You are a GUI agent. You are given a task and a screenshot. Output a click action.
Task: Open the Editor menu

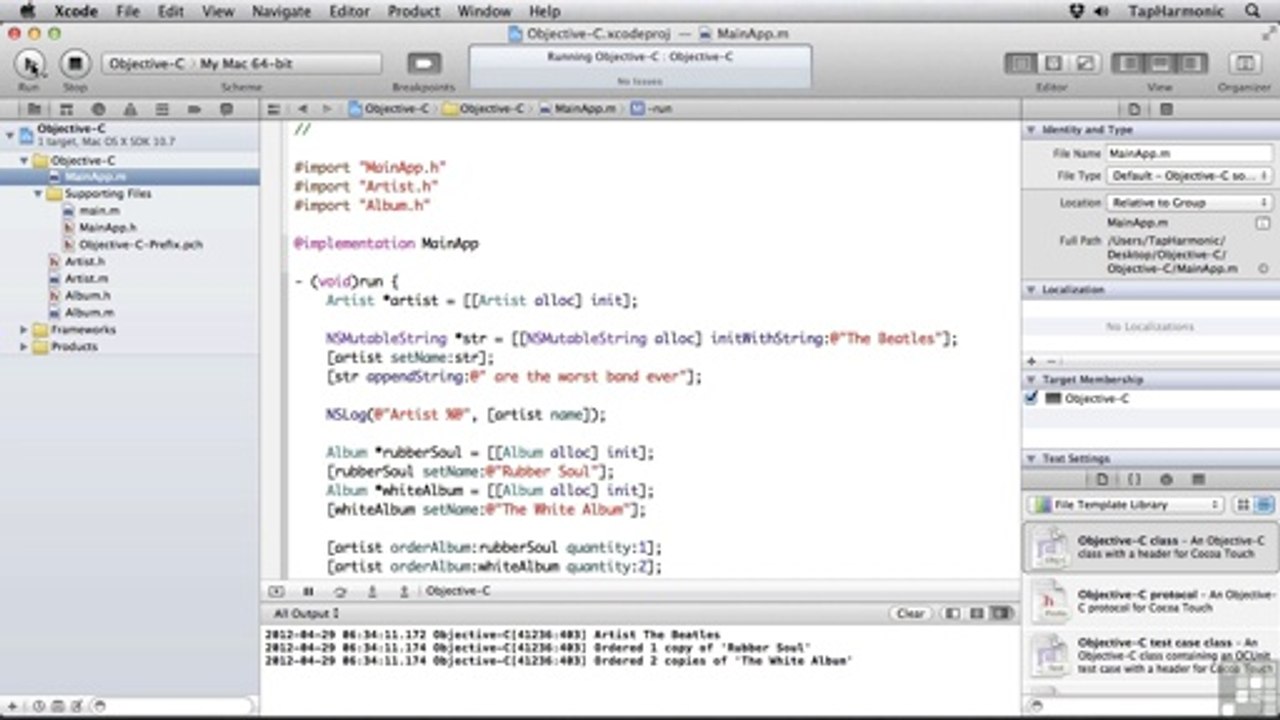click(x=350, y=11)
